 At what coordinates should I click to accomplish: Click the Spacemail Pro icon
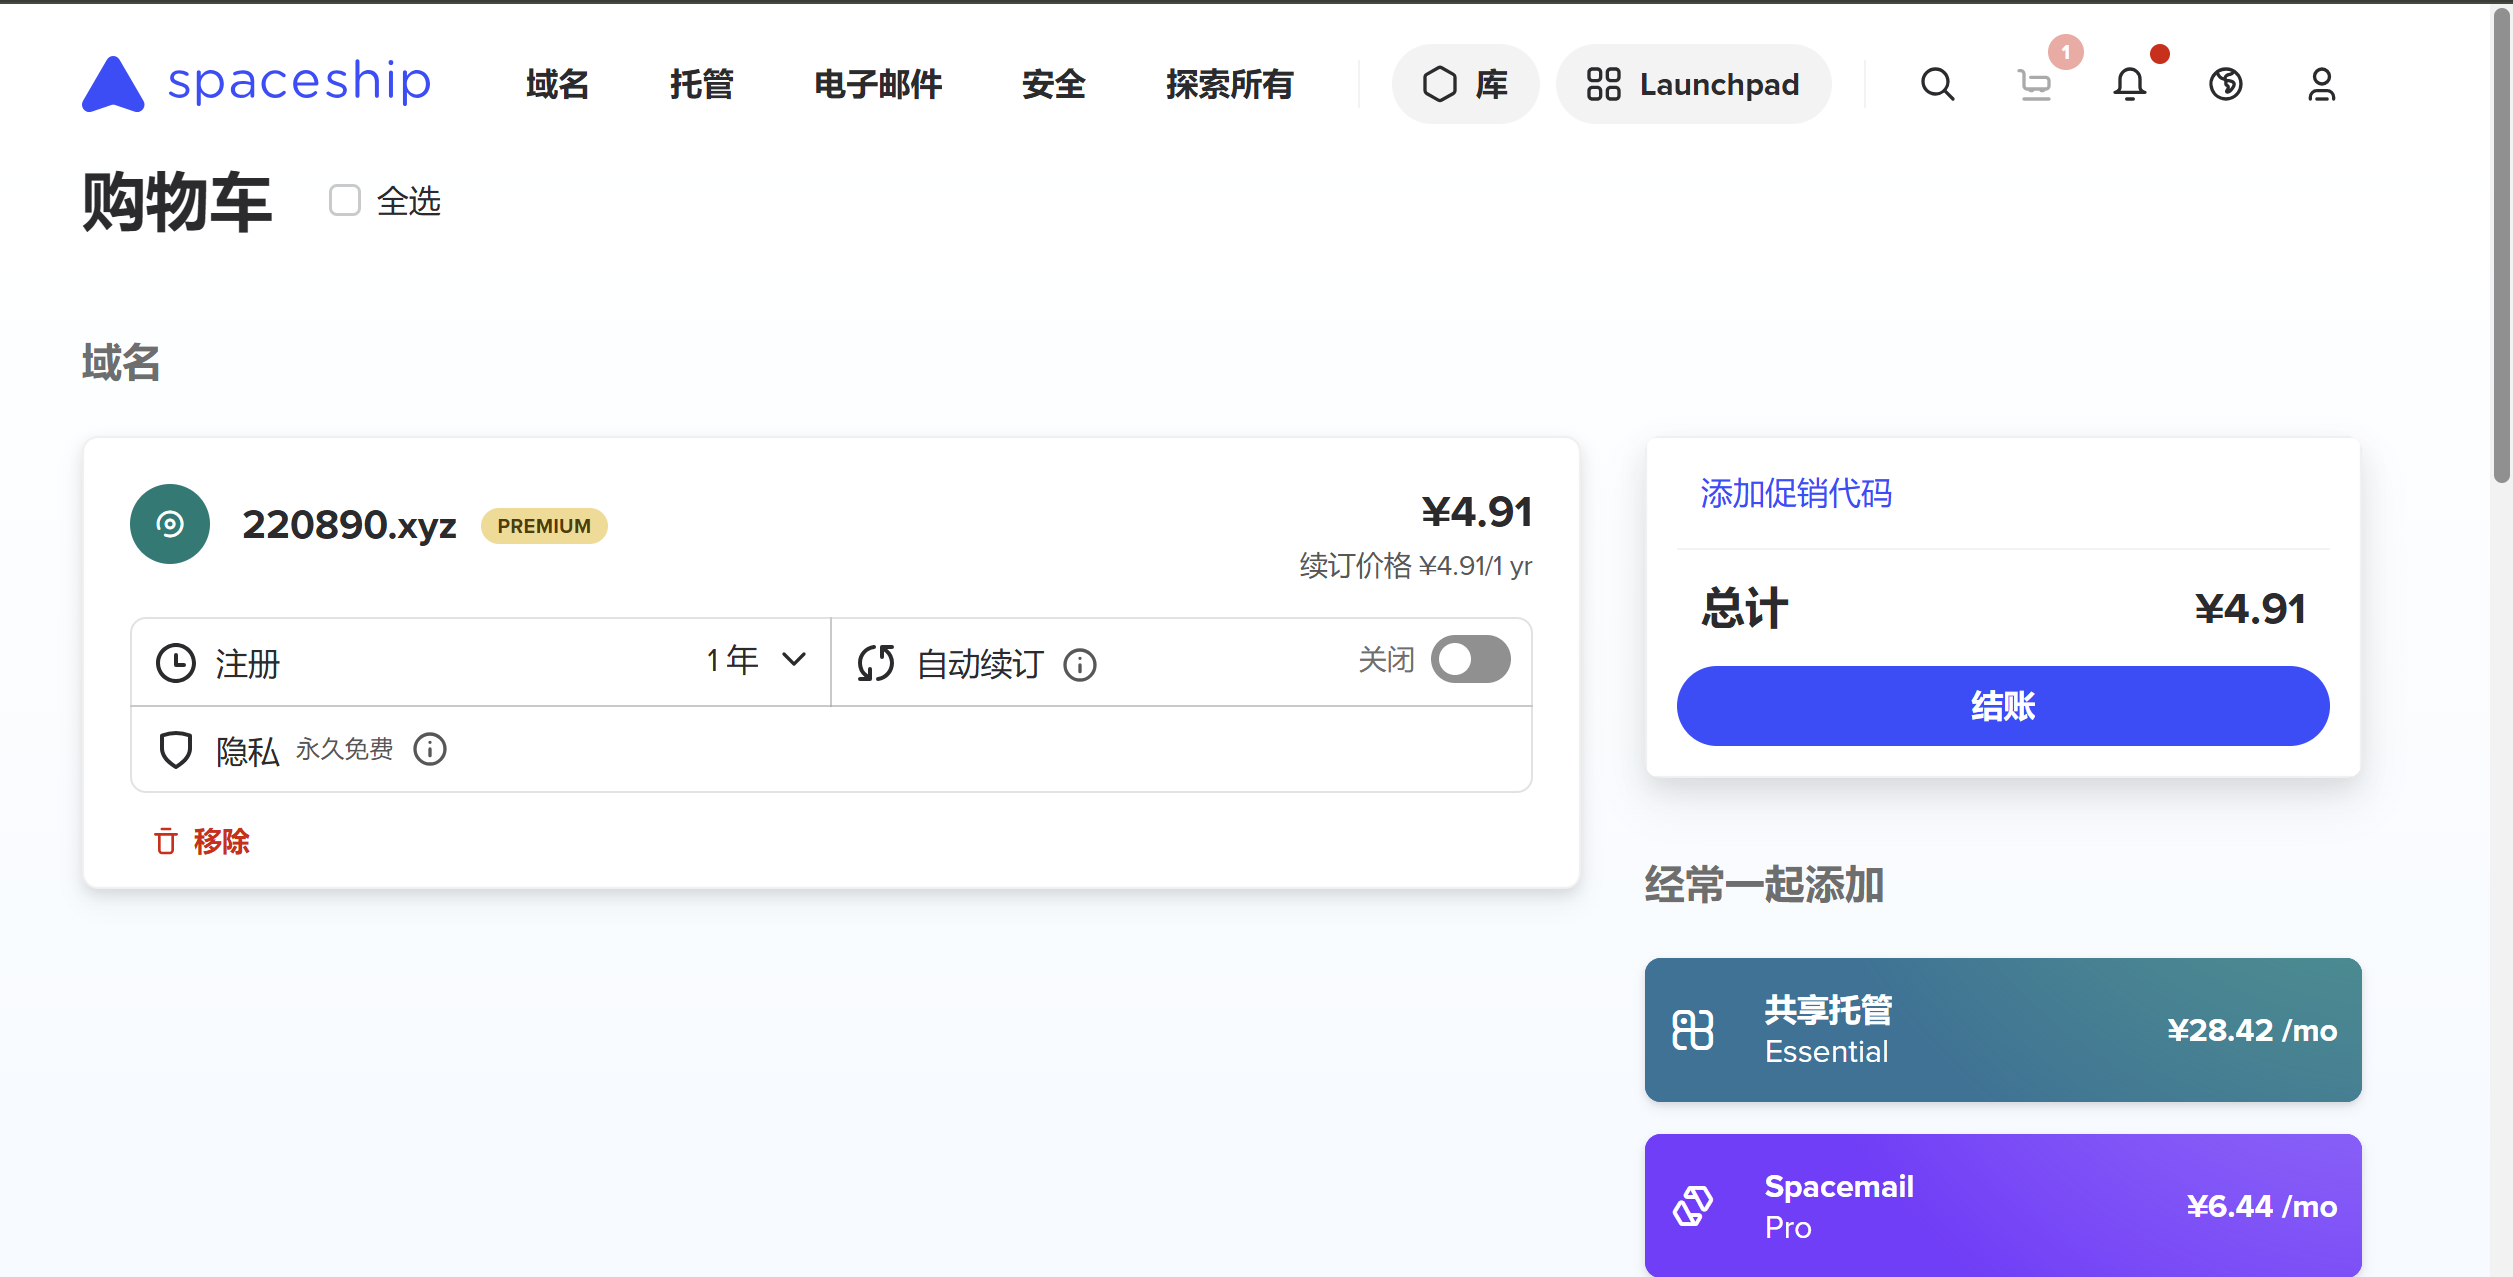[1692, 1206]
